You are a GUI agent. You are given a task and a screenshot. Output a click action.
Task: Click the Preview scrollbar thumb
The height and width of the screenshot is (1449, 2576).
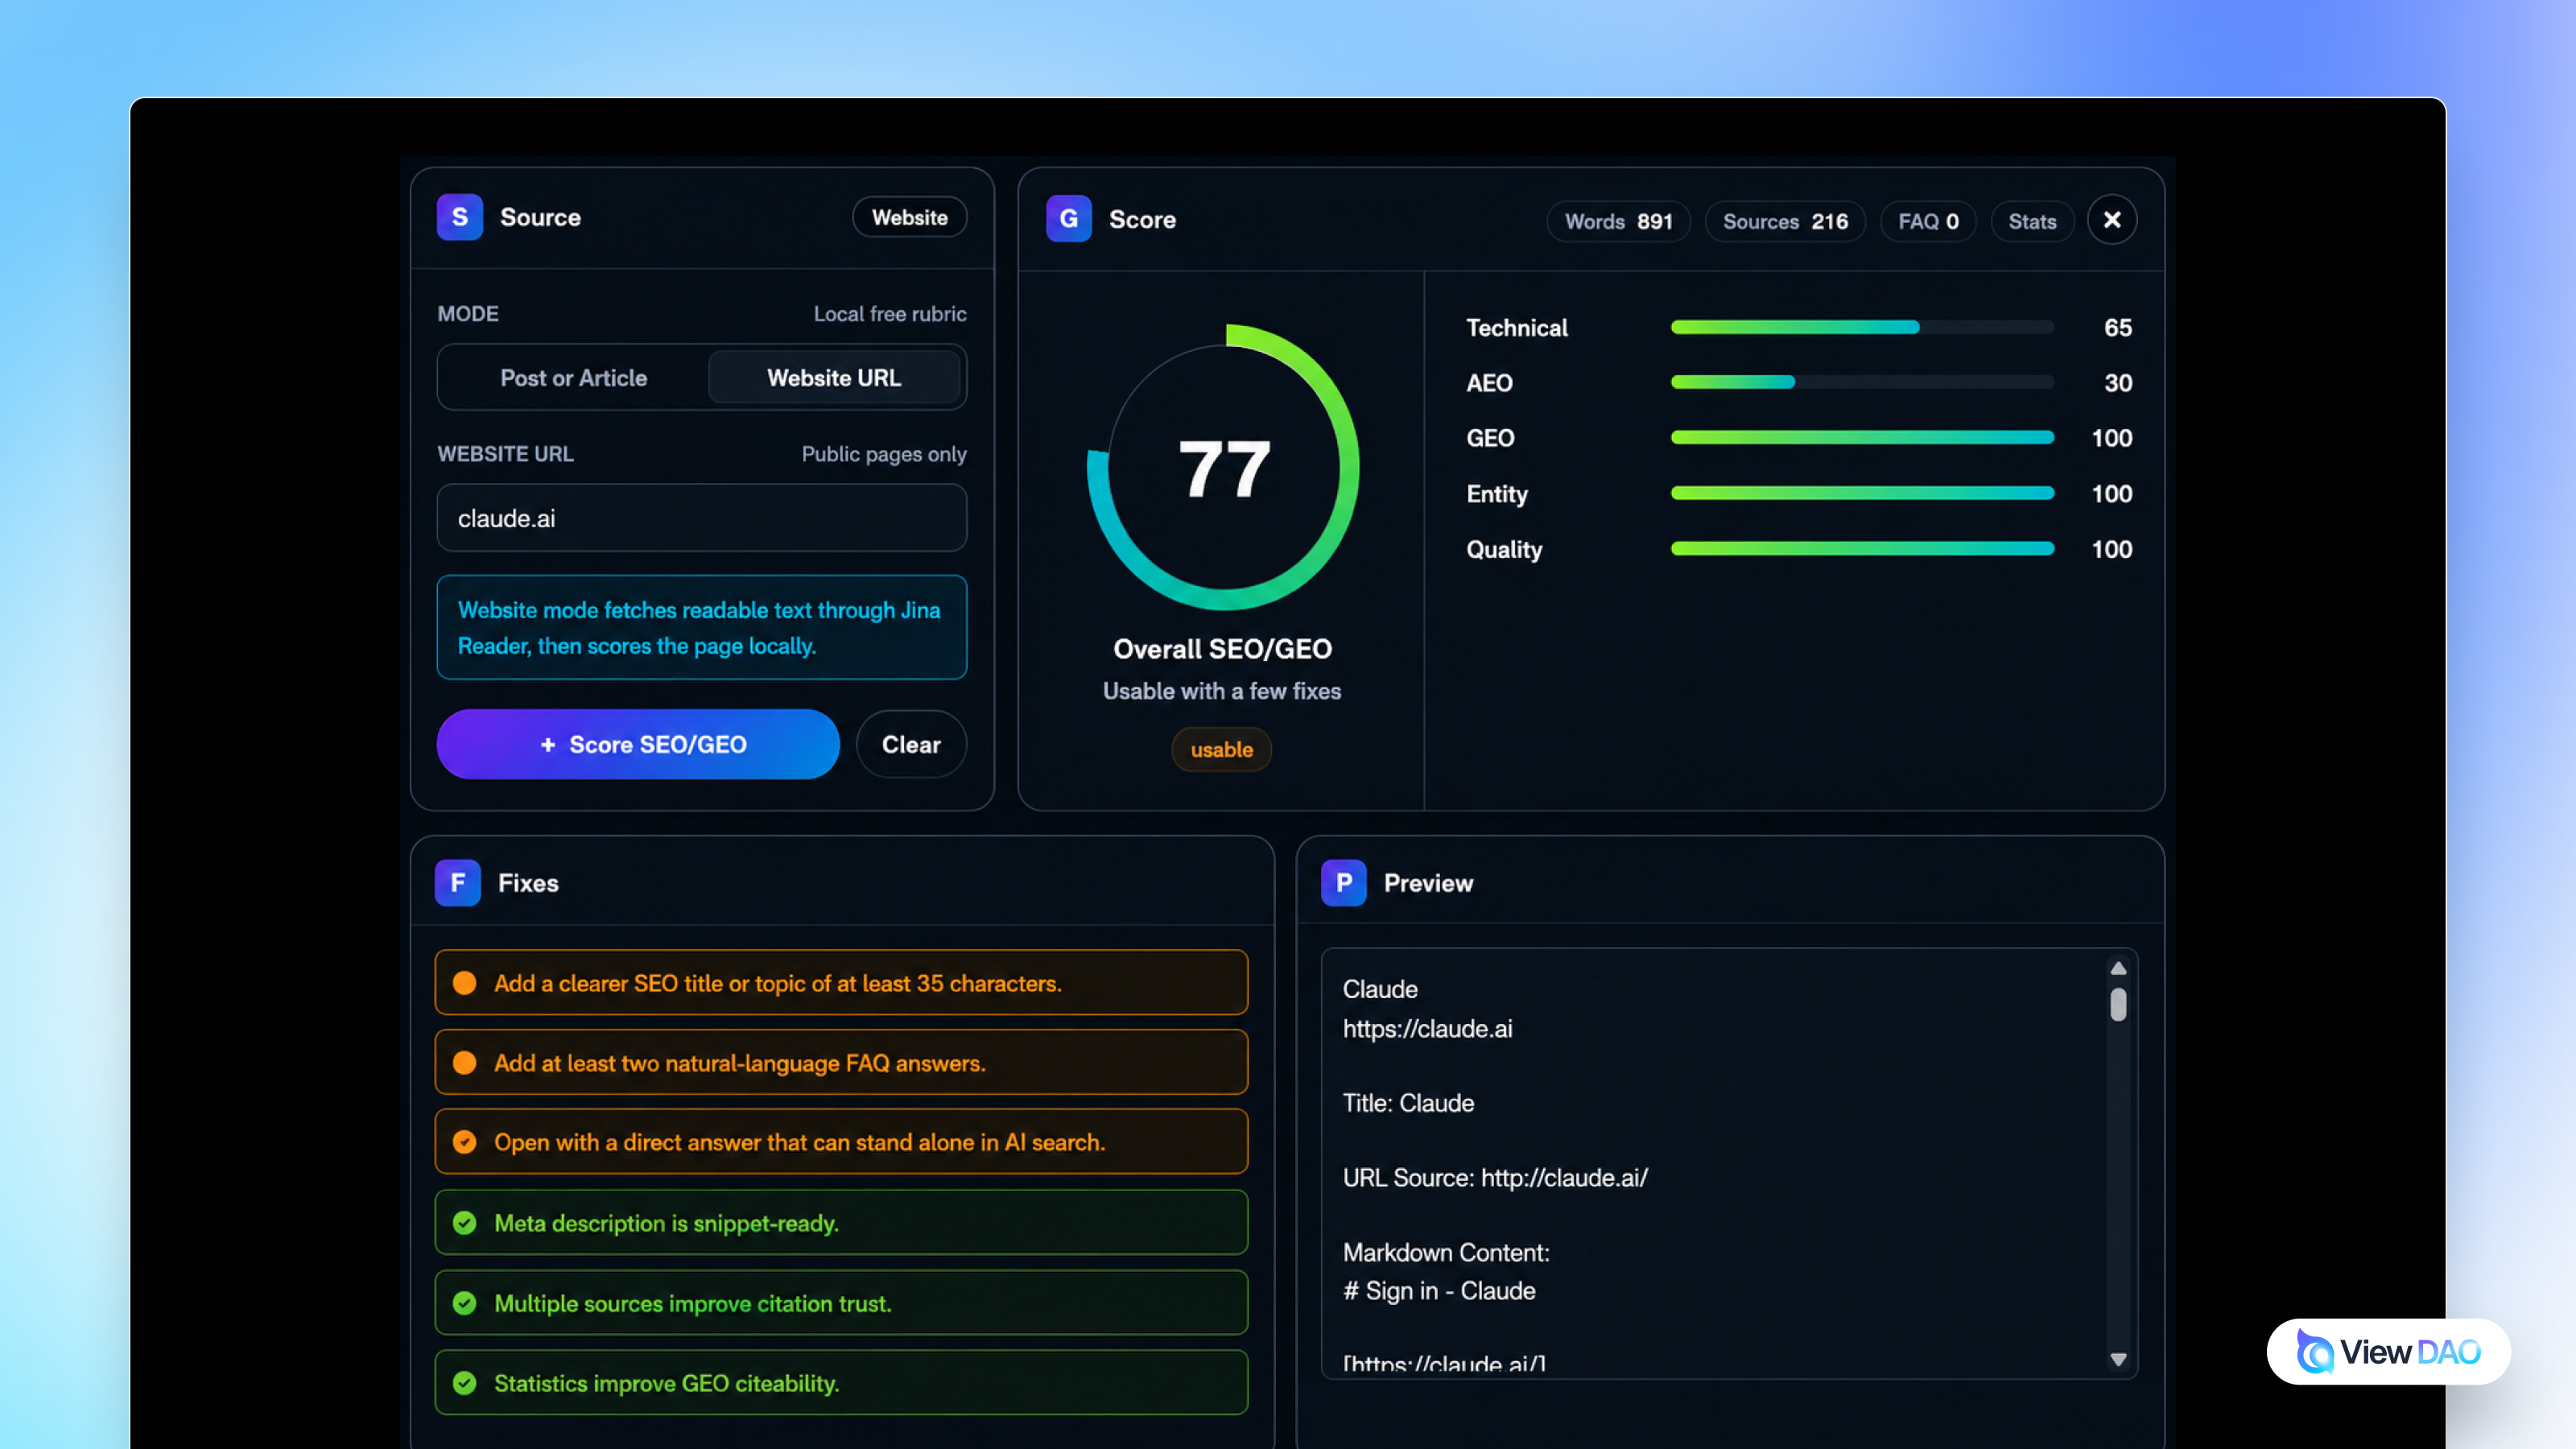[x=2118, y=1004]
